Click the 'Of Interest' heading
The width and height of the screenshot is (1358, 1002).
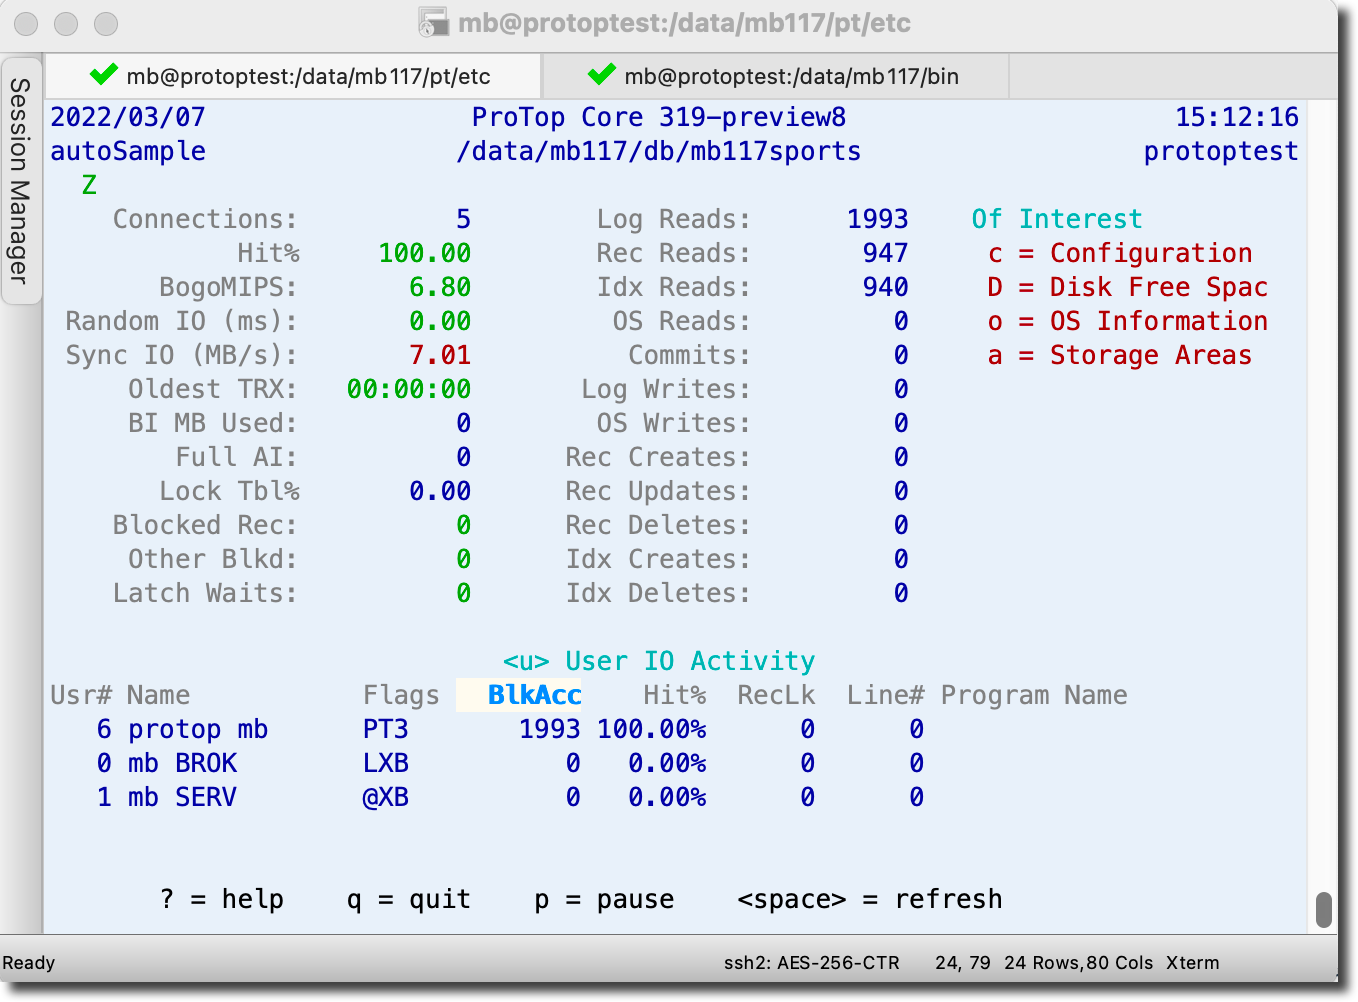1057,220
